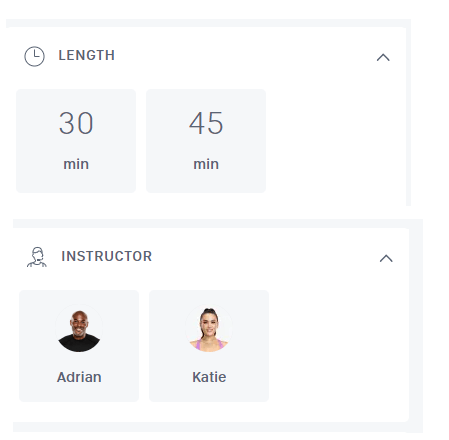449x440 pixels.
Task: Collapse the Instructor section using its chevron
Action: (386, 258)
